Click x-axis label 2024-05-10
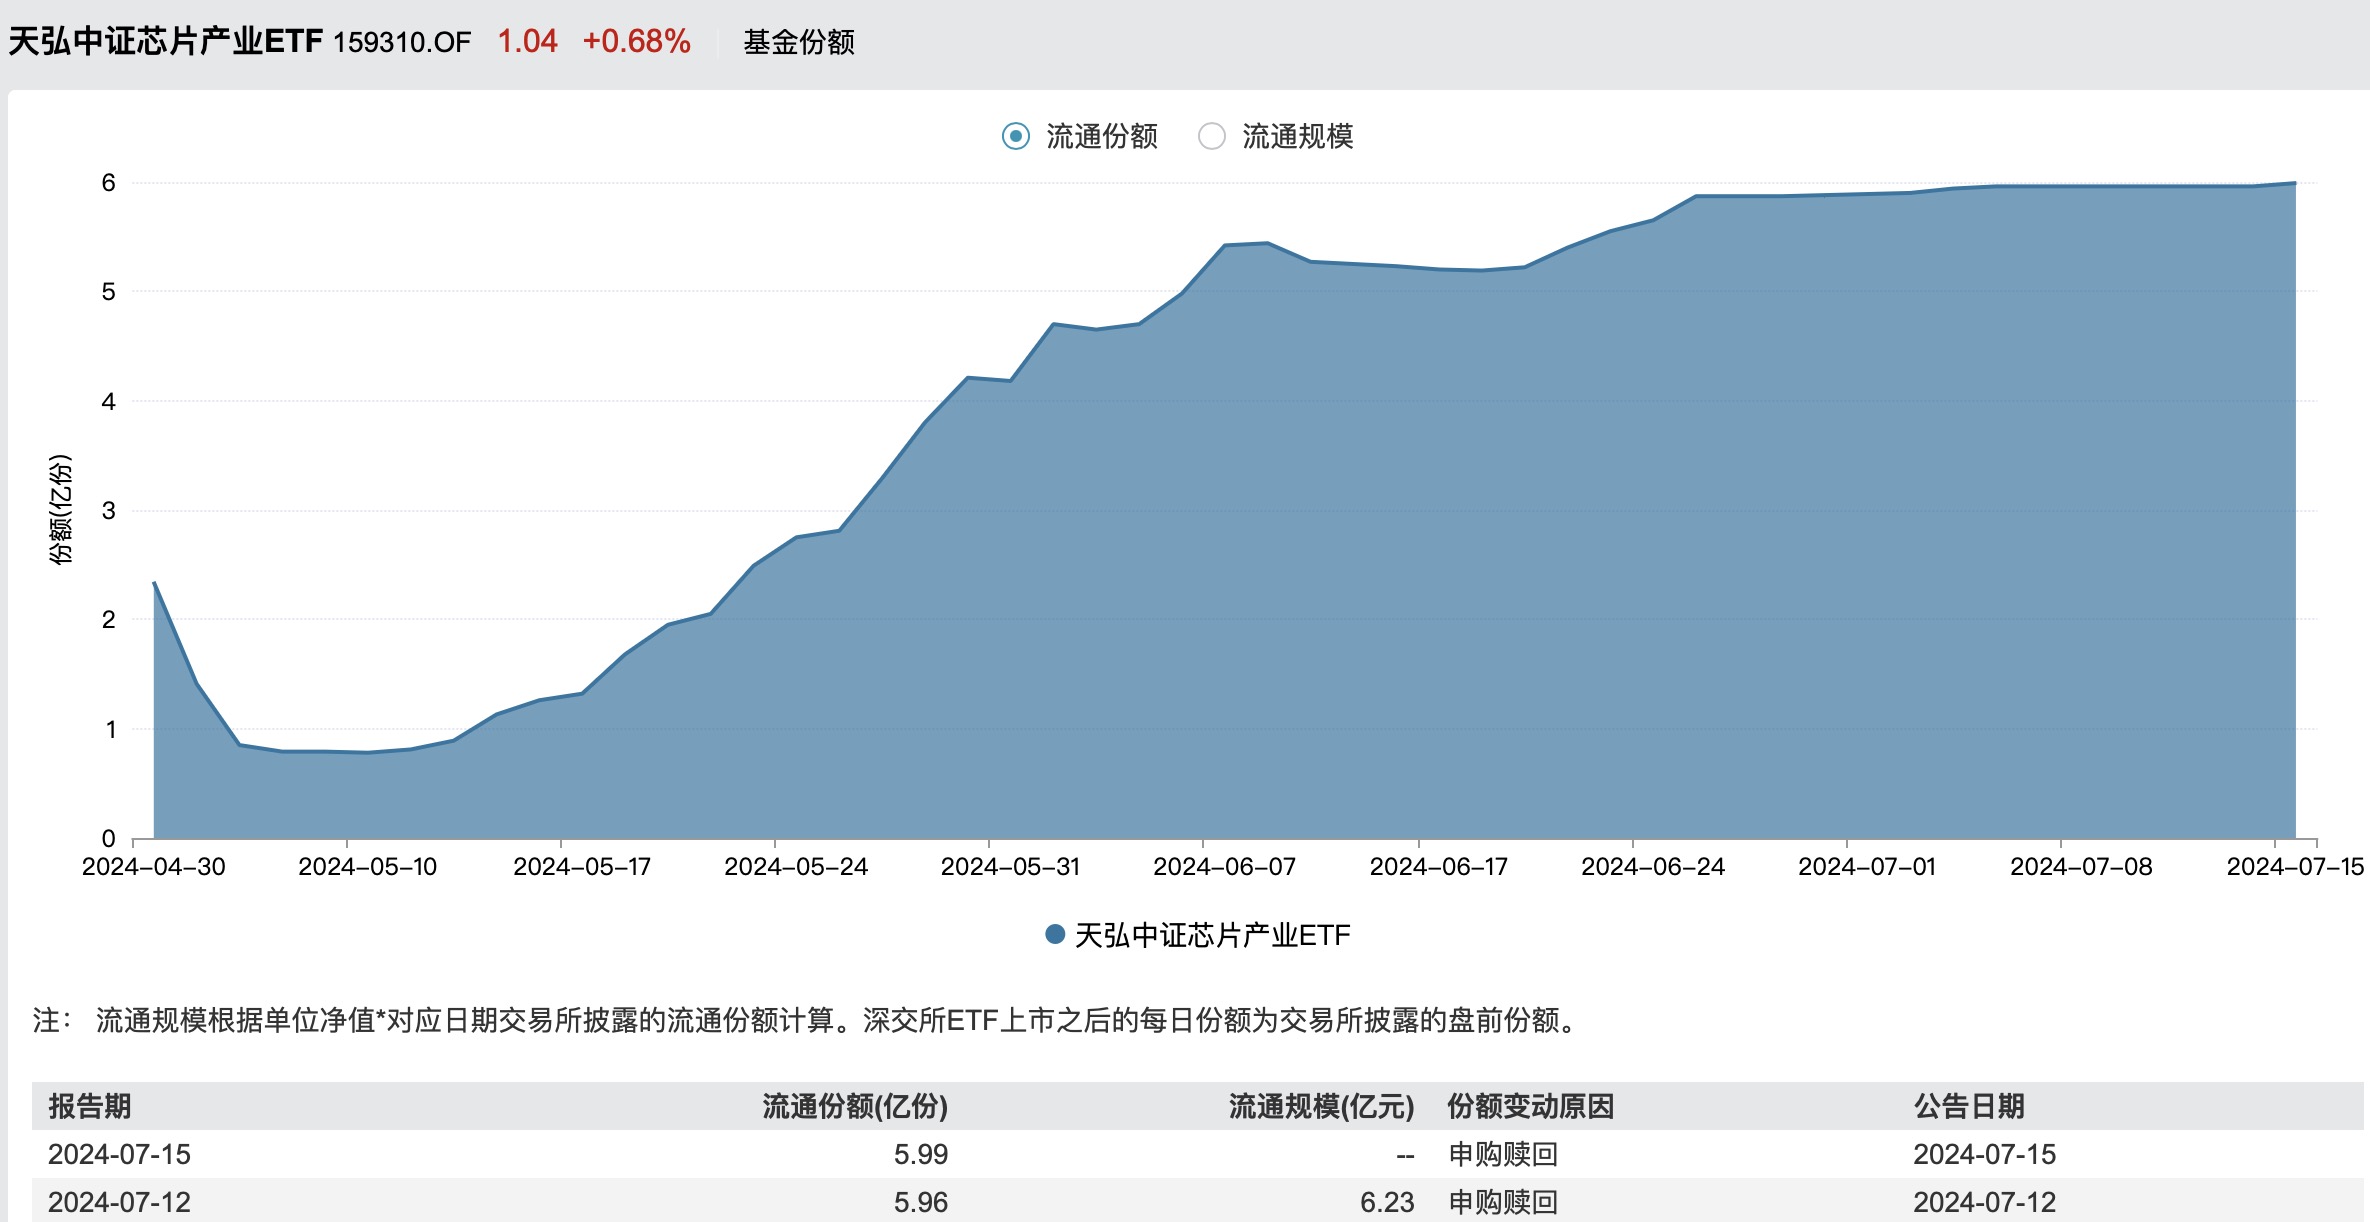Image resolution: width=2370 pixels, height=1222 pixels. [368, 867]
